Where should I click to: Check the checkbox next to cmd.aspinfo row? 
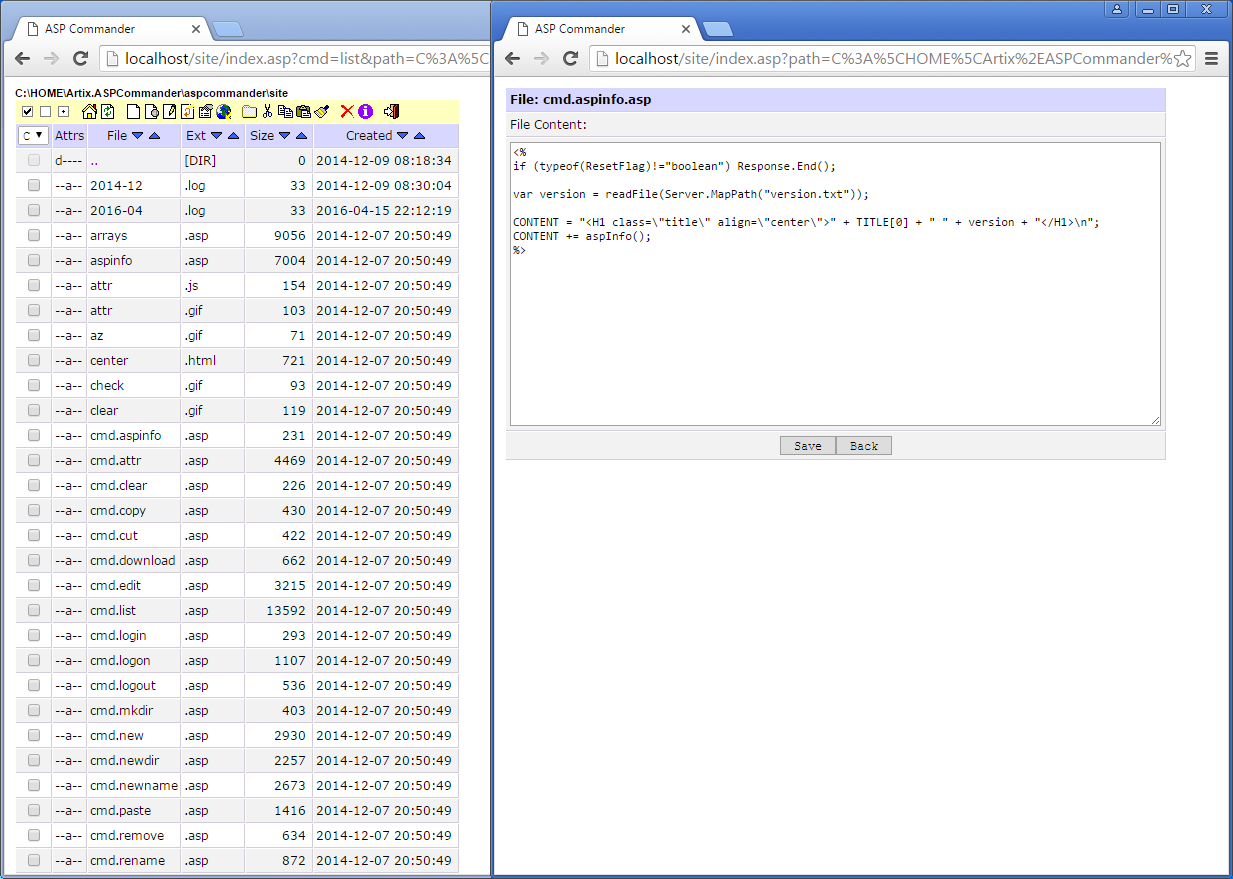coord(33,435)
